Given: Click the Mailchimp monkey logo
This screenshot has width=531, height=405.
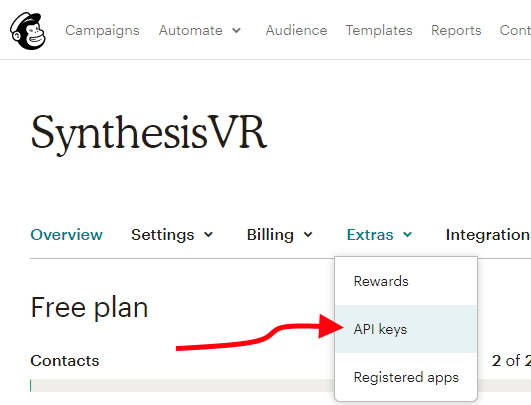Looking at the screenshot, I should pos(28,31).
